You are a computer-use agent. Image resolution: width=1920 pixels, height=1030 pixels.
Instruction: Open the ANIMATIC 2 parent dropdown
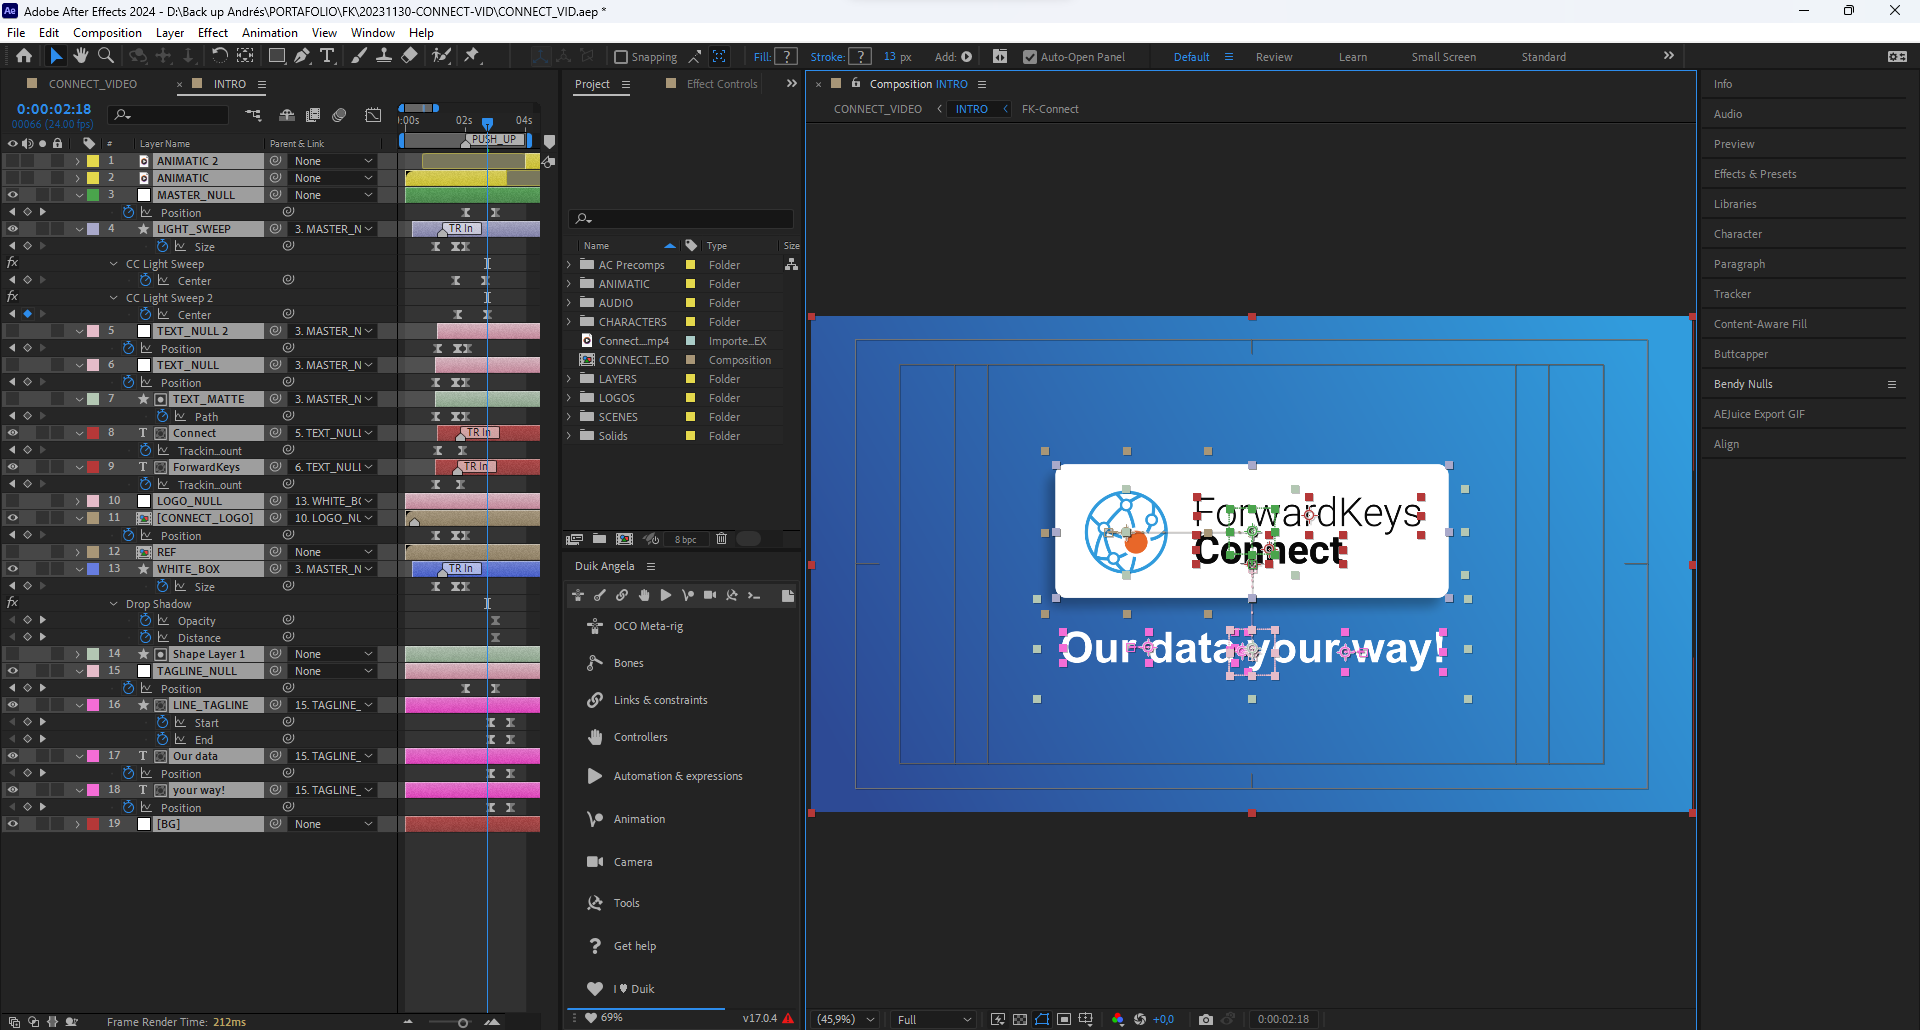[333, 161]
